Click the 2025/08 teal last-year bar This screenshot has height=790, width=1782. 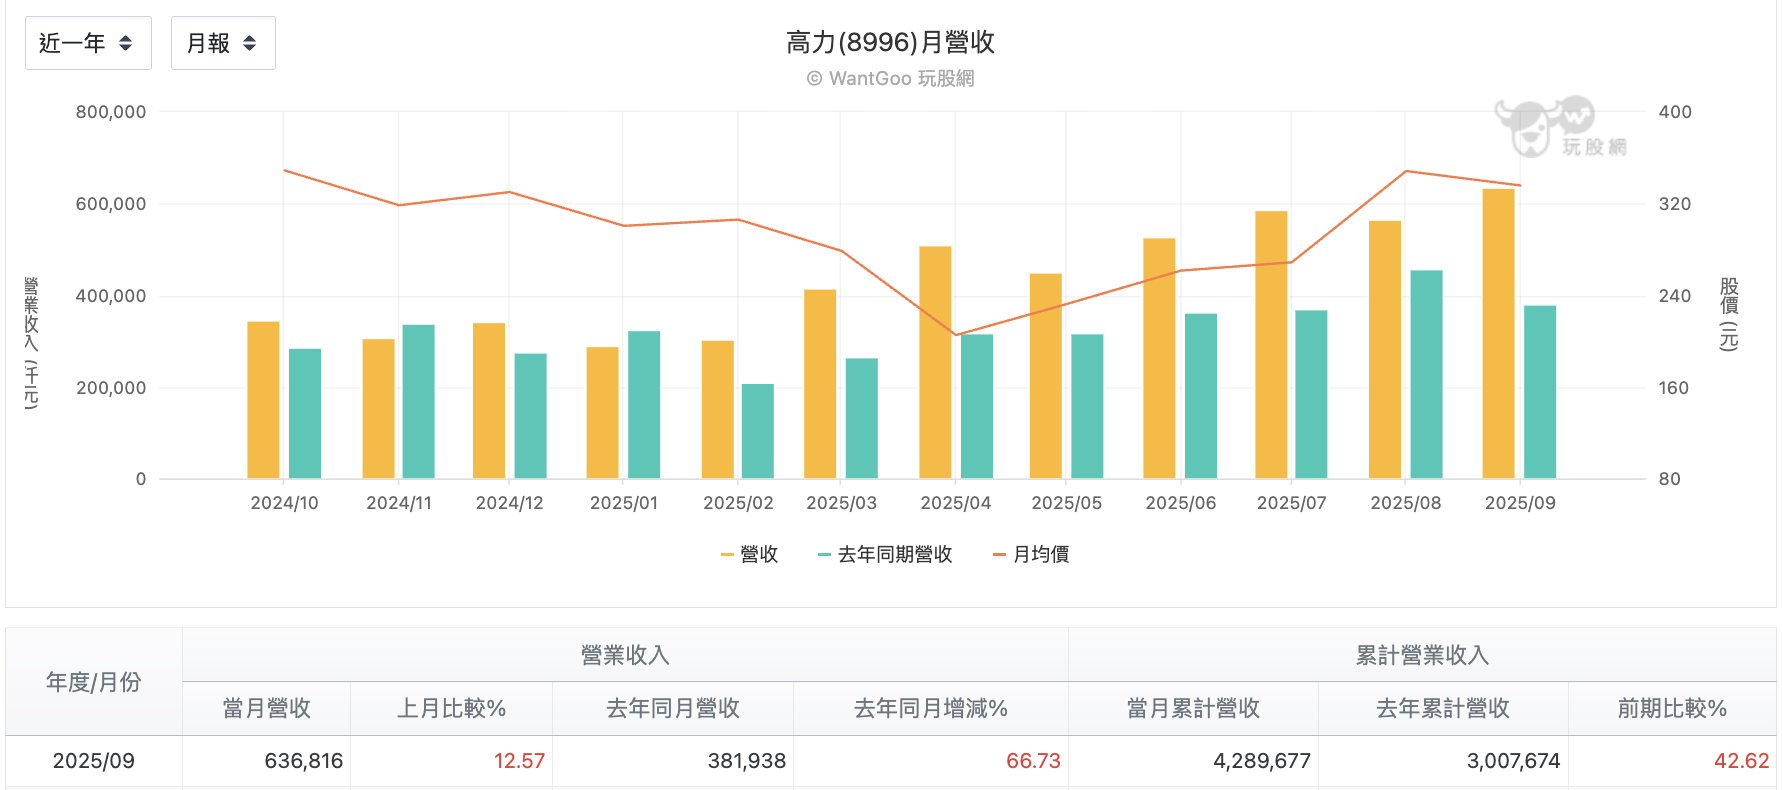[x=1426, y=375]
